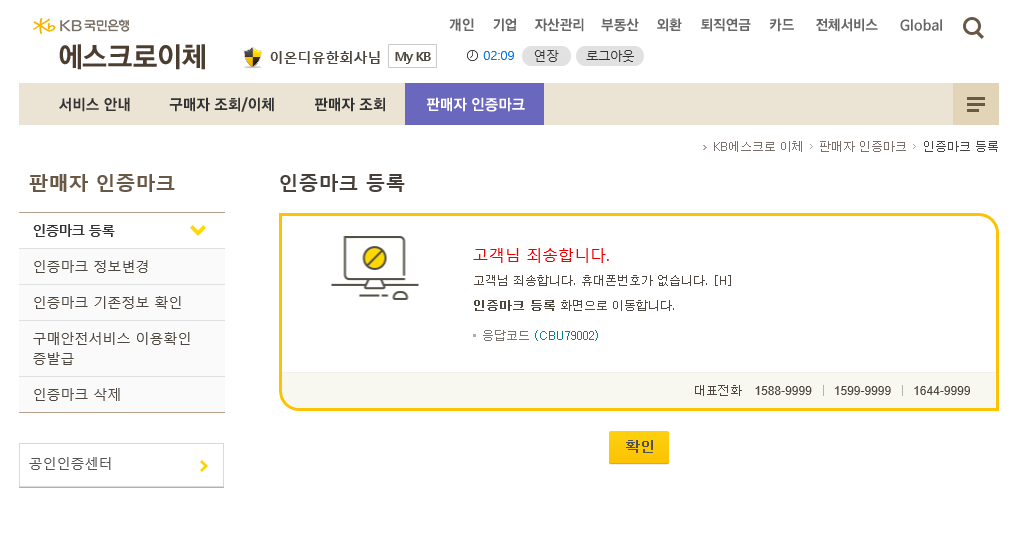
Task: Open the 전체서비스 menu
Action: pyautogui.click(x=846, y=25)
